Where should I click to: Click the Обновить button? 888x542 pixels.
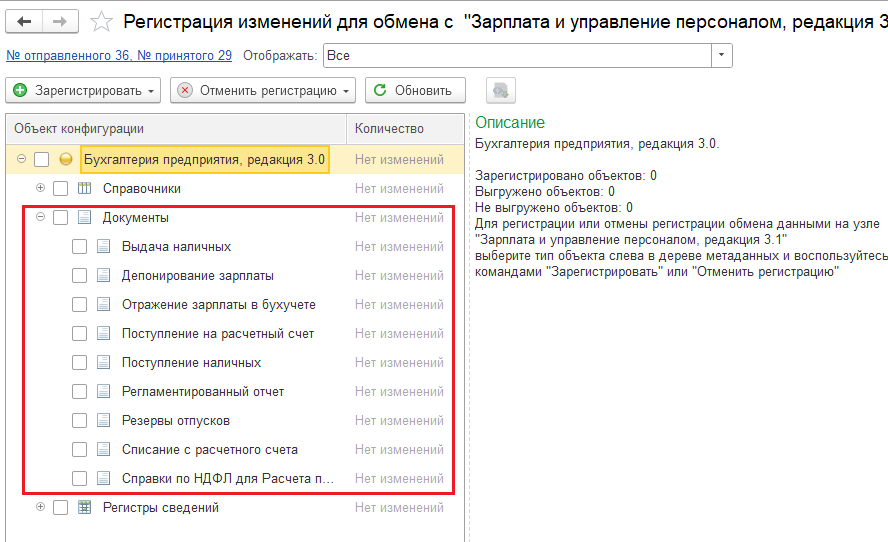tap(415, 91)
